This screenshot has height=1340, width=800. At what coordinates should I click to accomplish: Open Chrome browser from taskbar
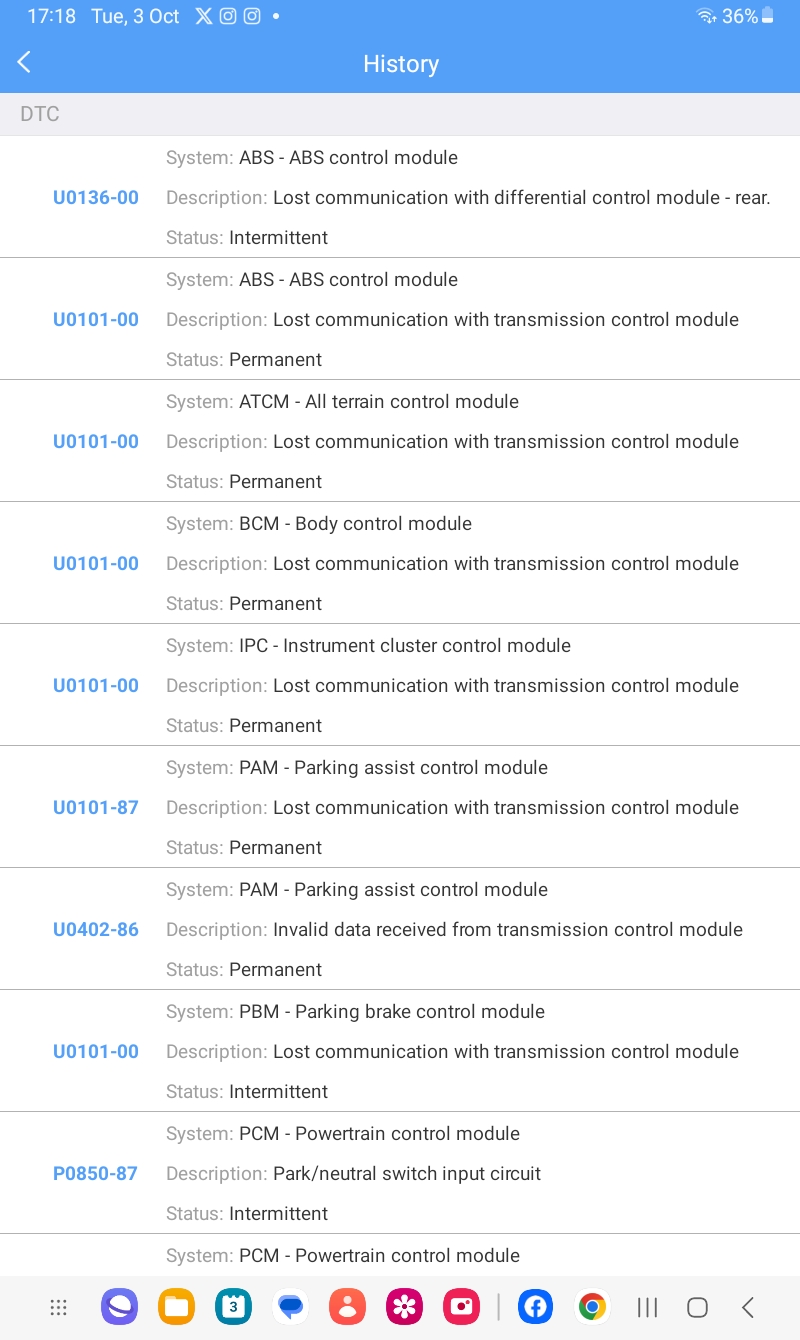(593, 1307)
